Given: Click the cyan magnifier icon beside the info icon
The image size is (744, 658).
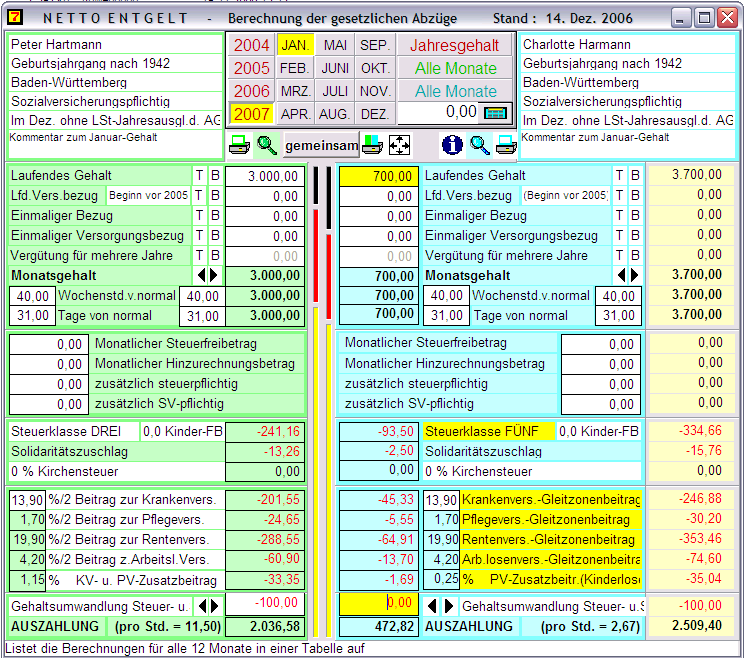Looking at the screenshot, I should click(480, 145).
